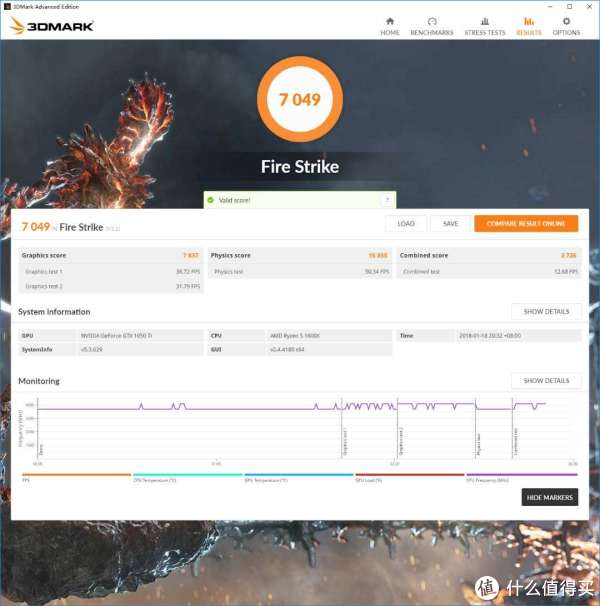Image resolution: width=600 pixels, height=606 pixels.
Task: Minimize the 3DMark window
Action: point(550,7)
